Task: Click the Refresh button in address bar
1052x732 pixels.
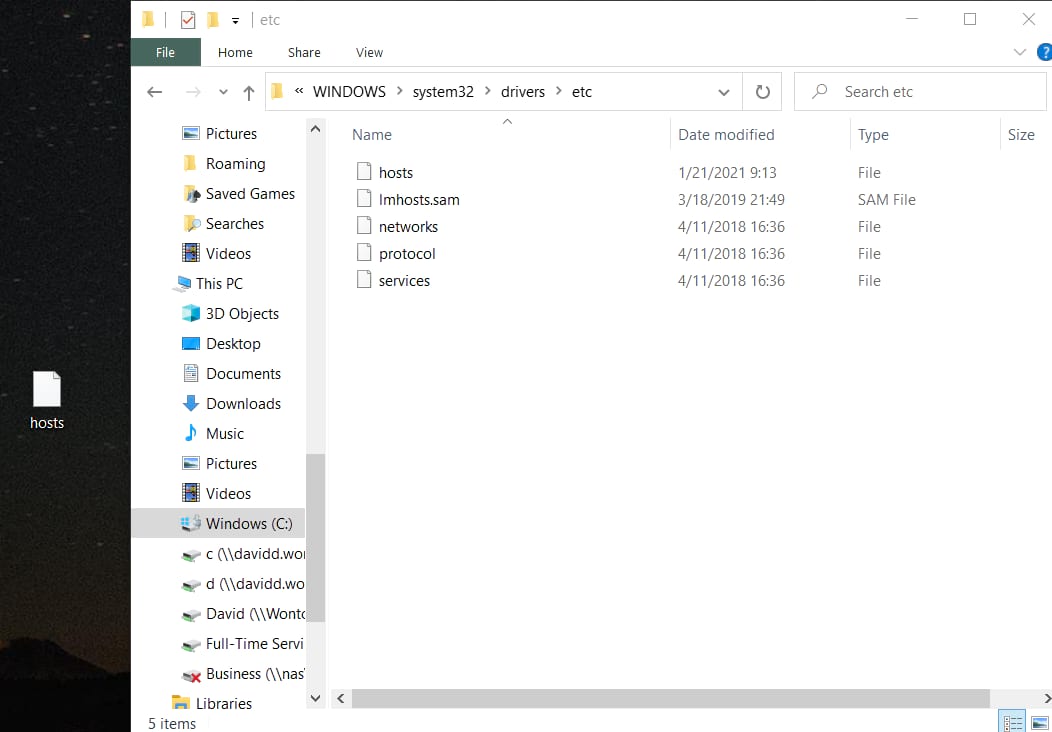Action: [x=763, y=92]
